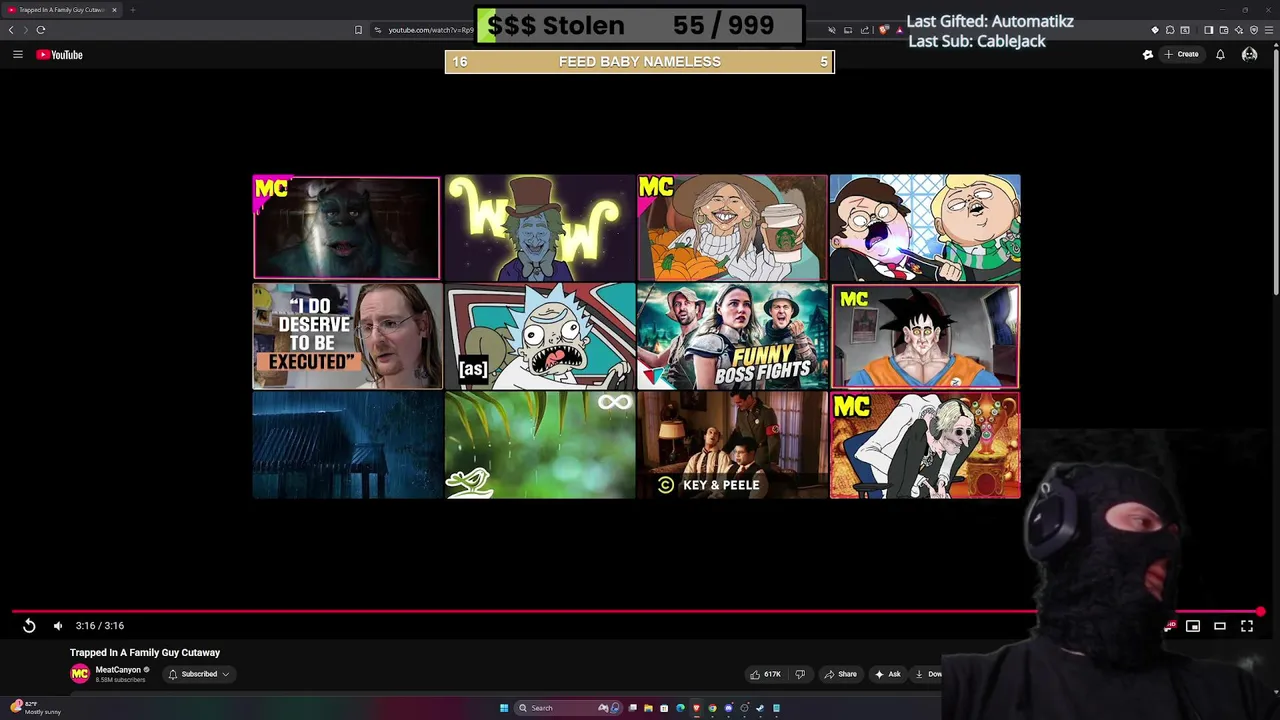Click the 3:16 / 3:16 time display
1280x720 pixels.
[100, 626]
